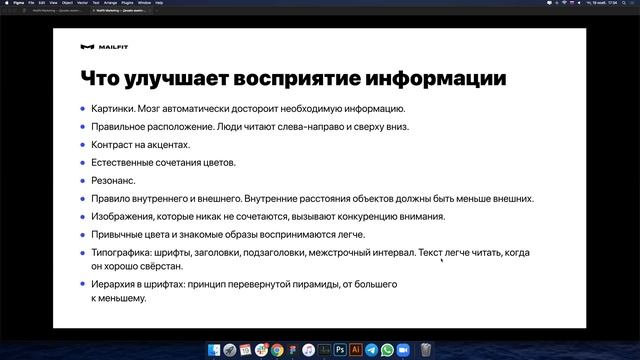Click 'Иерархия в шрифтах' bullet line

pyautogui.click(x=244, y=284)
